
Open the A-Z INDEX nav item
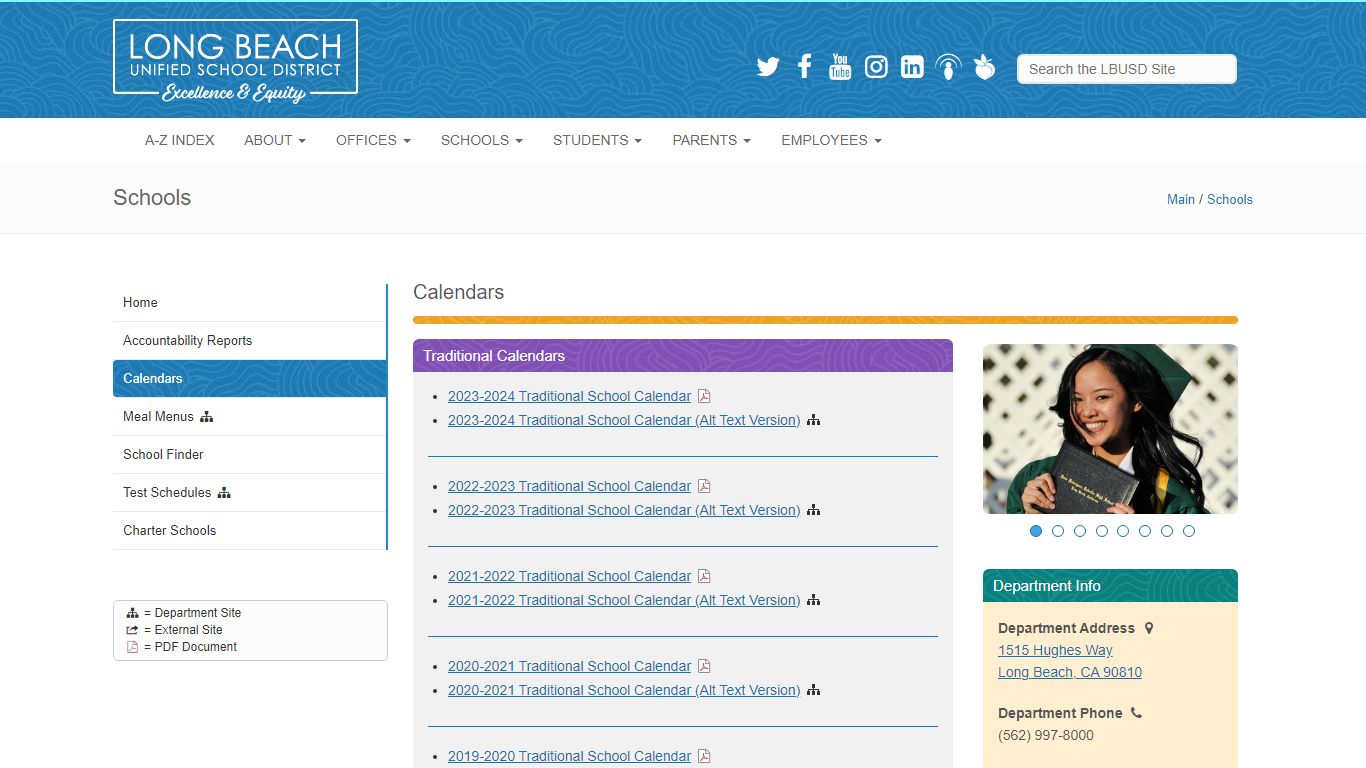pos(180,140)
